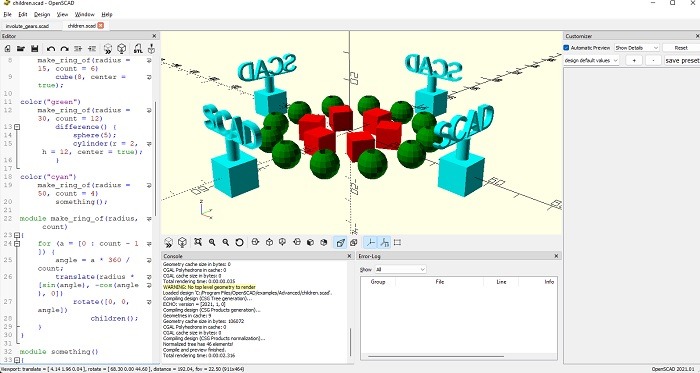Click the Group column header in Error-Log
700x373 pixels.
(378, 282)
